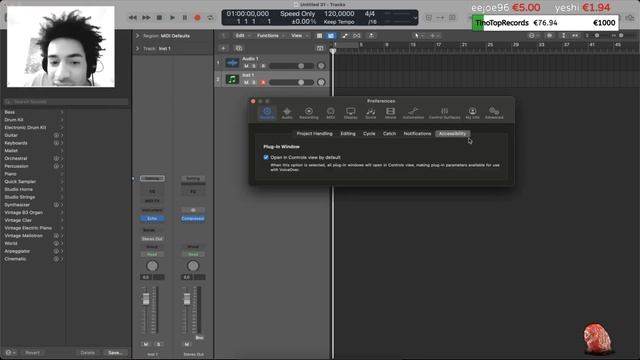This screenshot has height=360, width=640.
Task: Solo Inst 1 channel strip in inspector
Action: tap(158, 344)
